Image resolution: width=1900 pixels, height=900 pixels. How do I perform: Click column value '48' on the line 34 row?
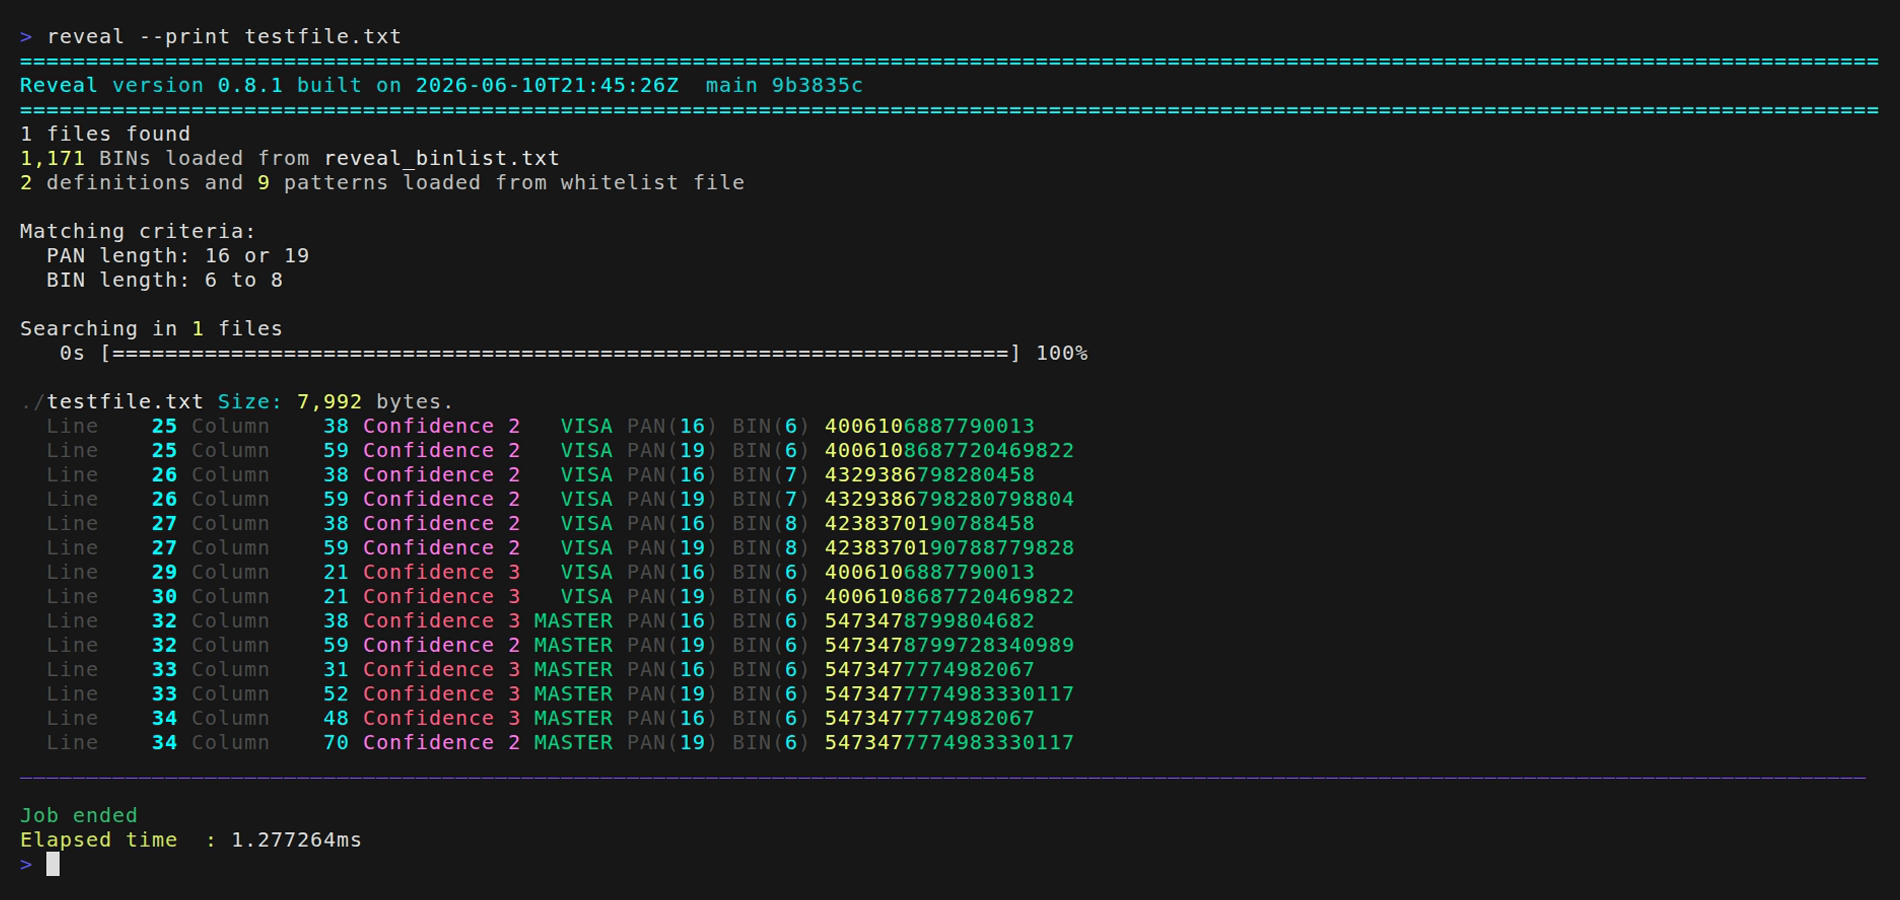336,718
